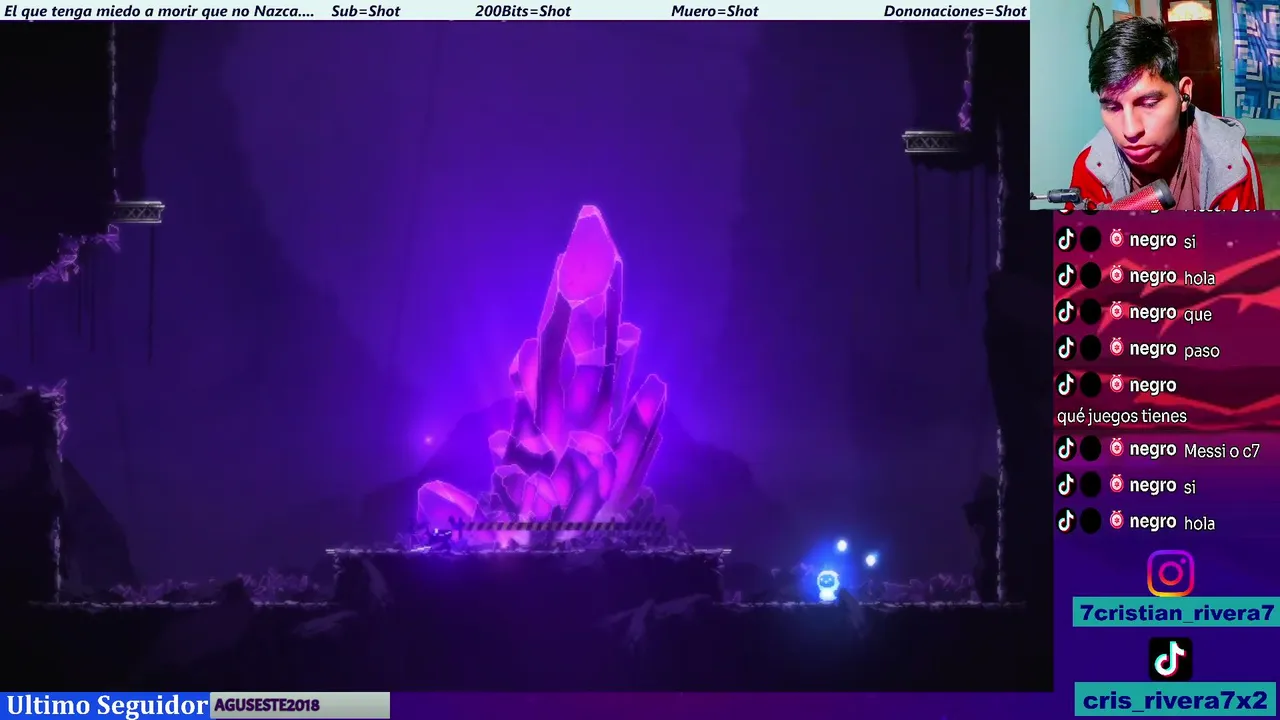Click the "El que tenga miedo a morir" banner text
The width and height of the screenshot is (1280, 720).
tap(159, 11)
